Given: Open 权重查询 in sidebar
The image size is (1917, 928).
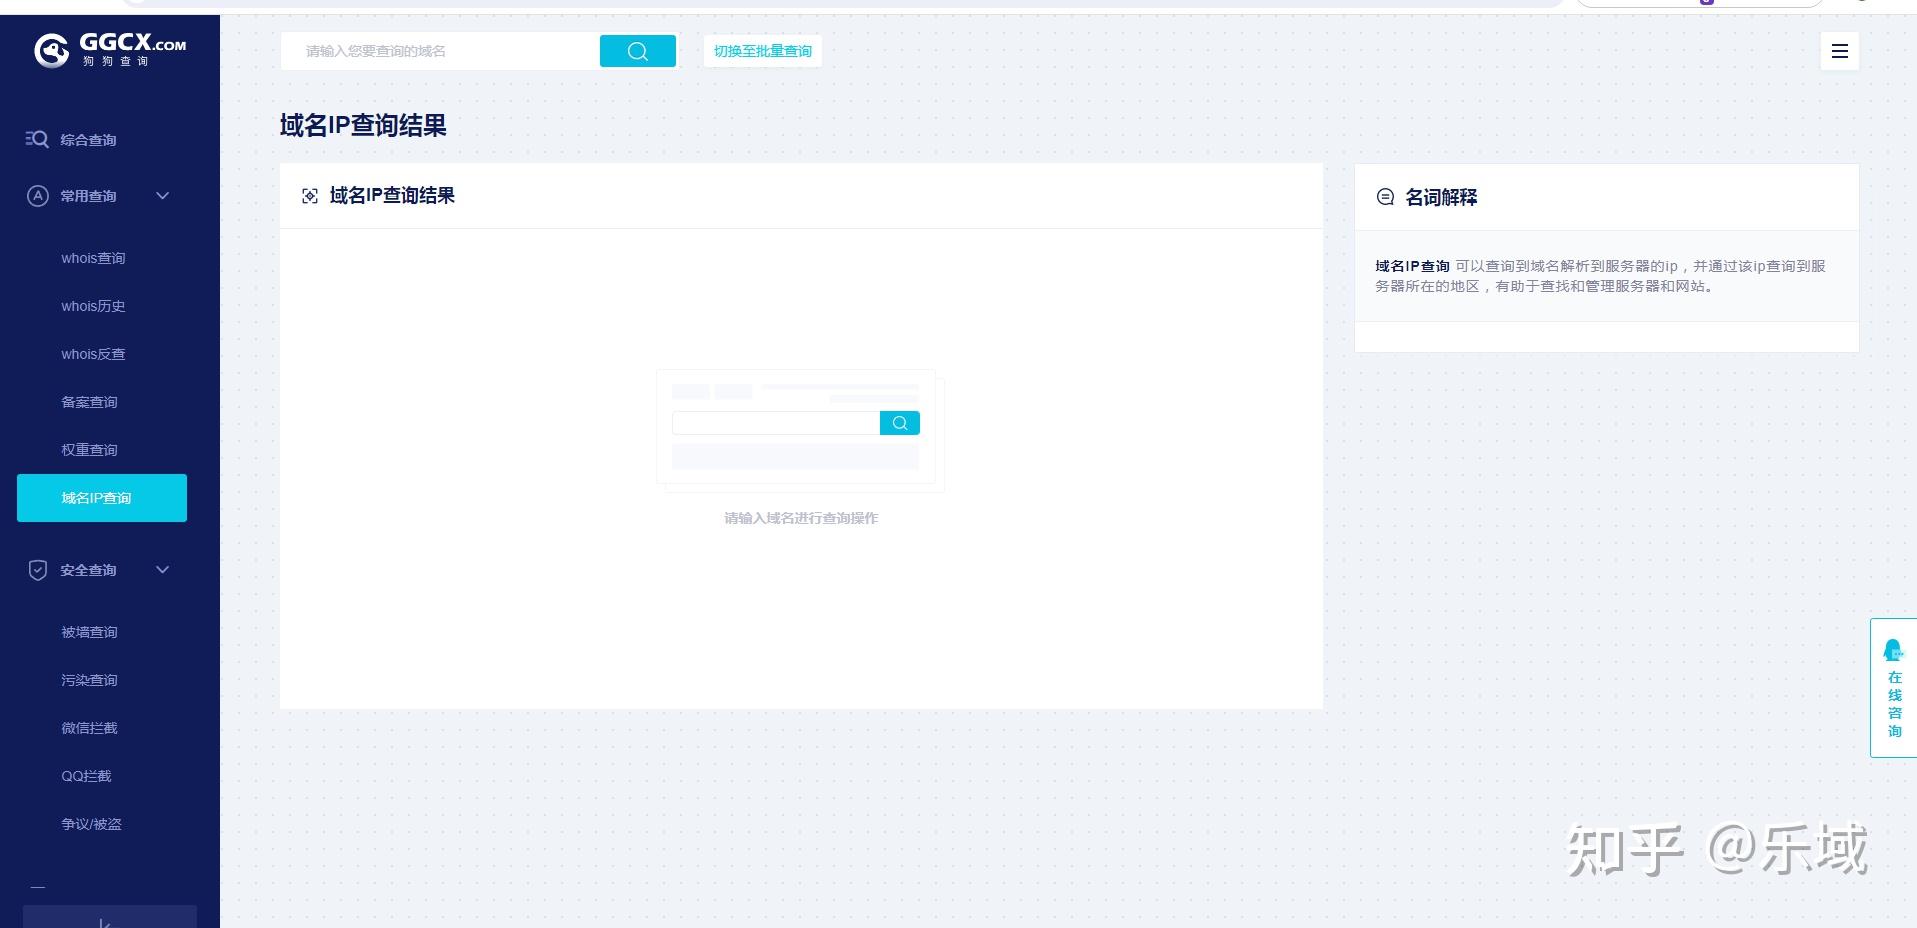Looking at the screenshot, I should tap(89, 450).
